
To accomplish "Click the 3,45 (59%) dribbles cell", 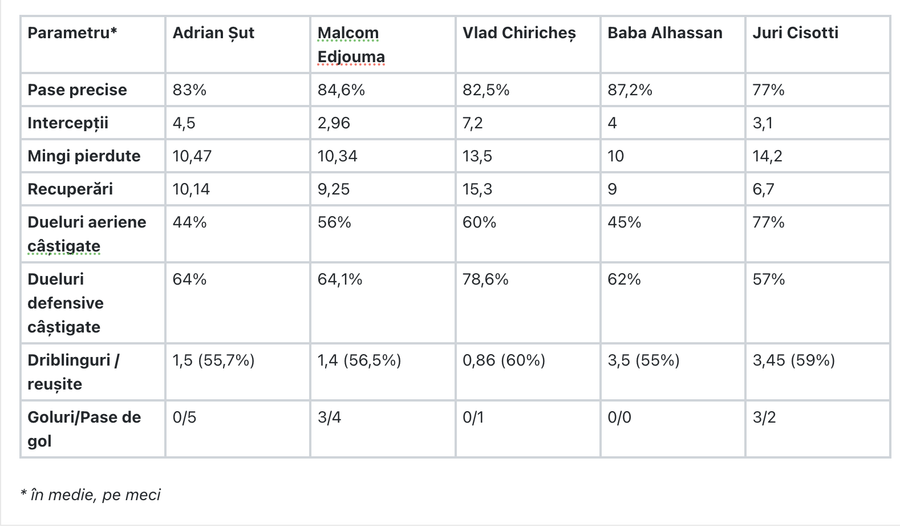I will 818,371.
